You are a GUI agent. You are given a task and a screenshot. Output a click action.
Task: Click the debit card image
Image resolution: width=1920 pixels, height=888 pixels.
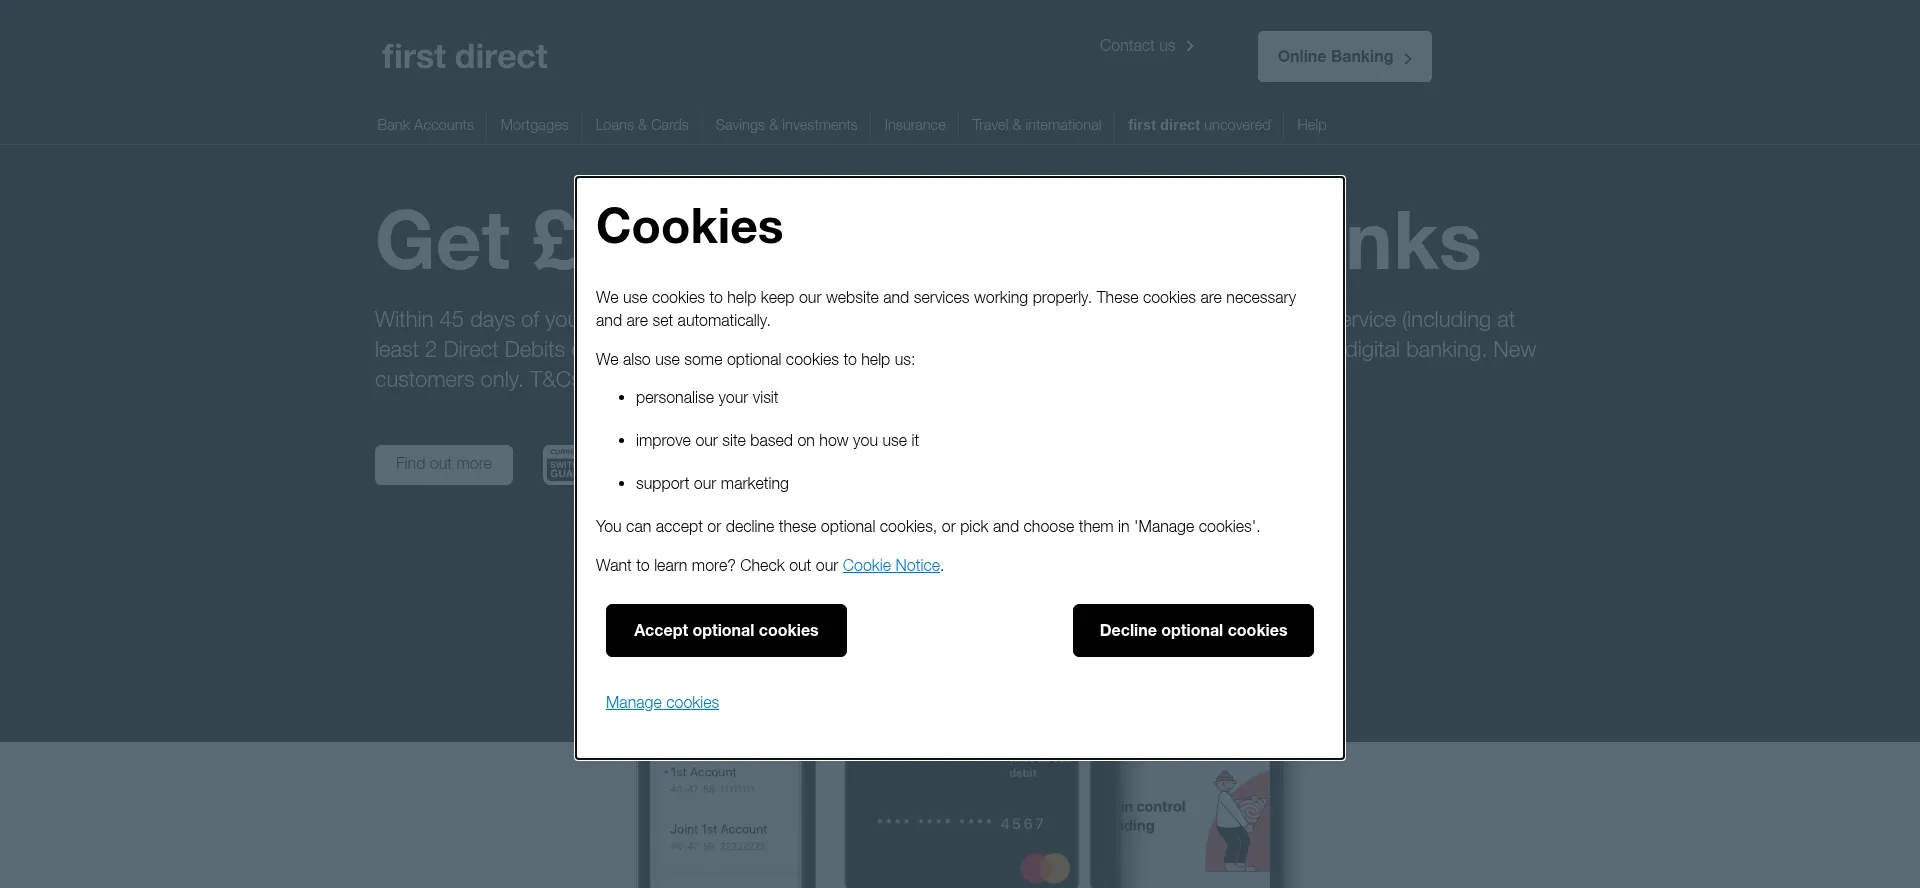tap(961, 824)
